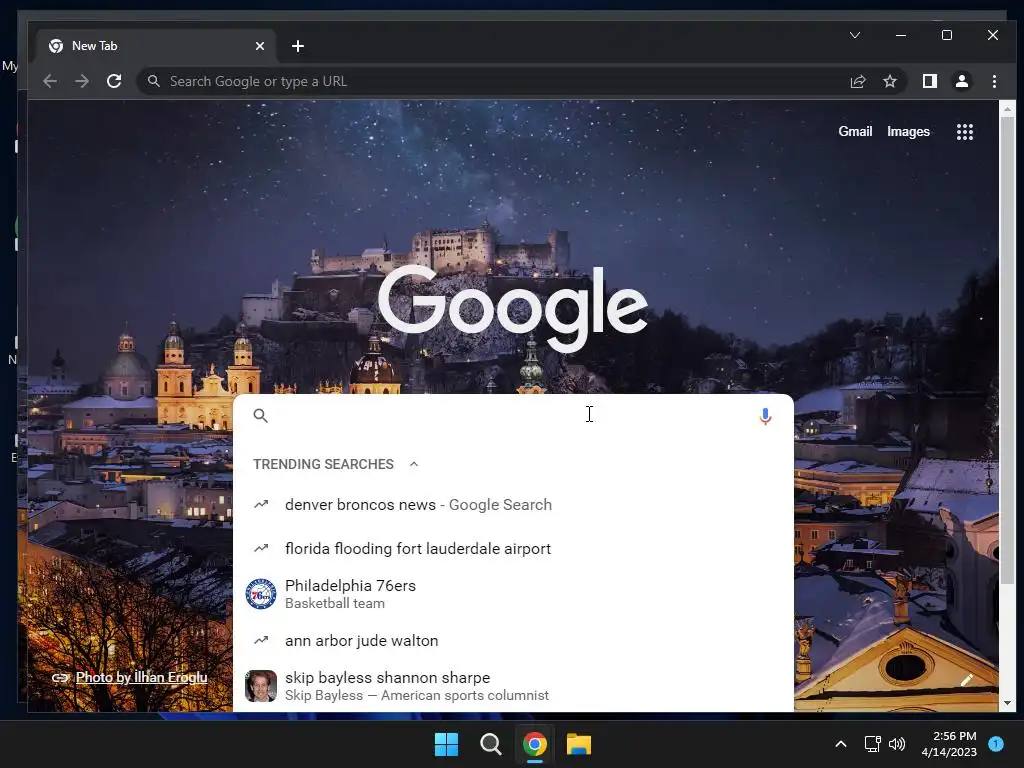The image size is (1024, 768).
Task: Click inside the Google search input field
Action: 513,415
